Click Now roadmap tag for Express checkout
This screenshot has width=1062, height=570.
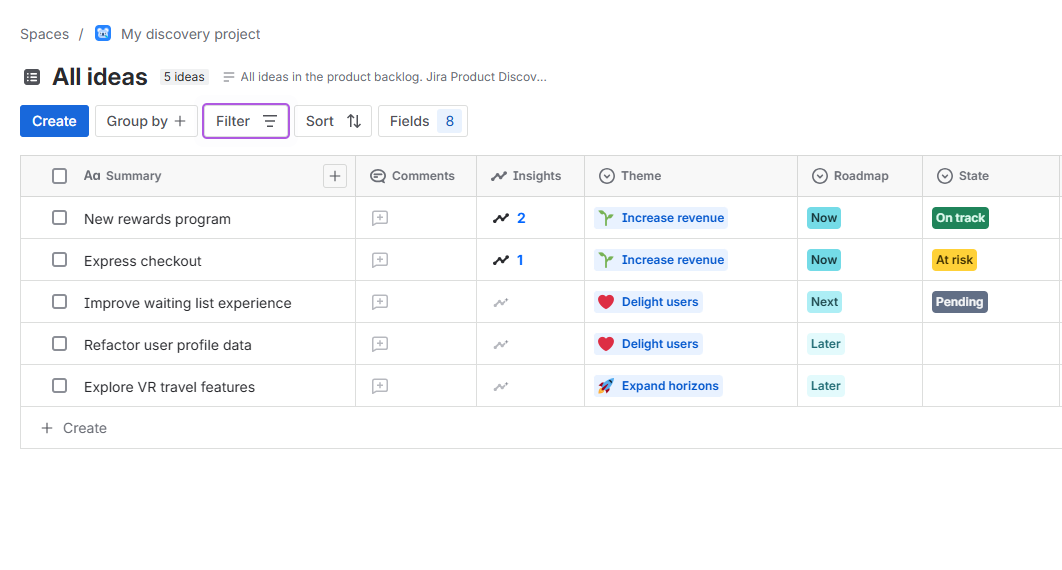824,260
